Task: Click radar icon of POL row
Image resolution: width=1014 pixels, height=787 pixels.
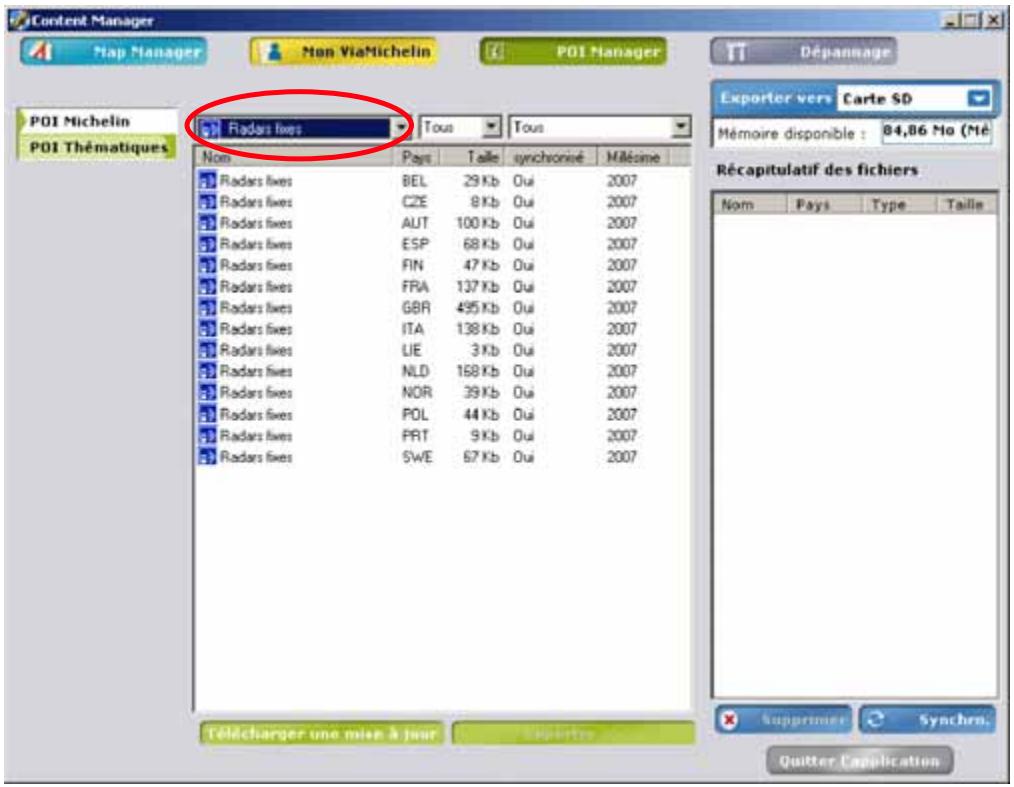Action: [208, 414]
